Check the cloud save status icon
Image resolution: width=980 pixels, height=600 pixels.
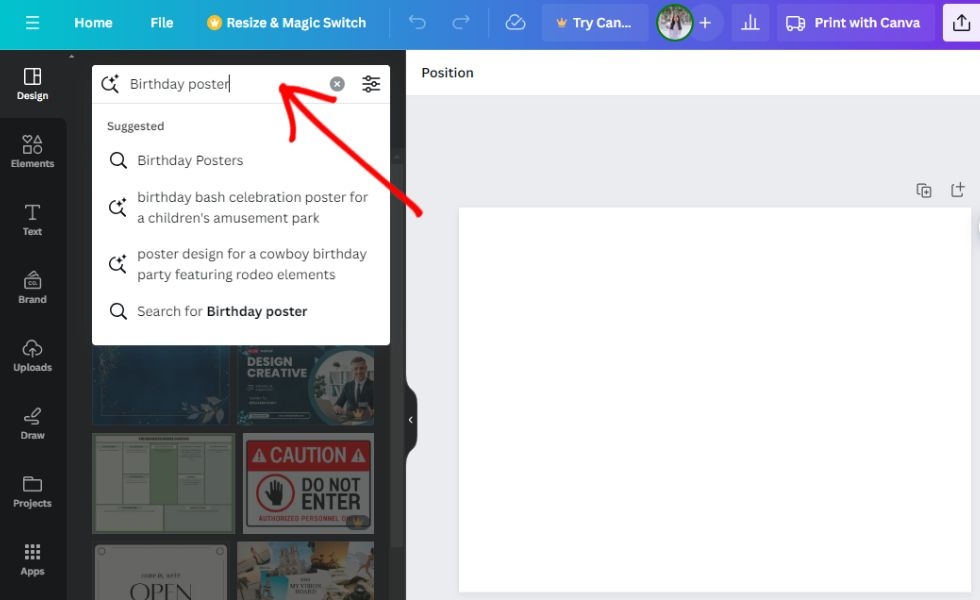tap(515, 23)
